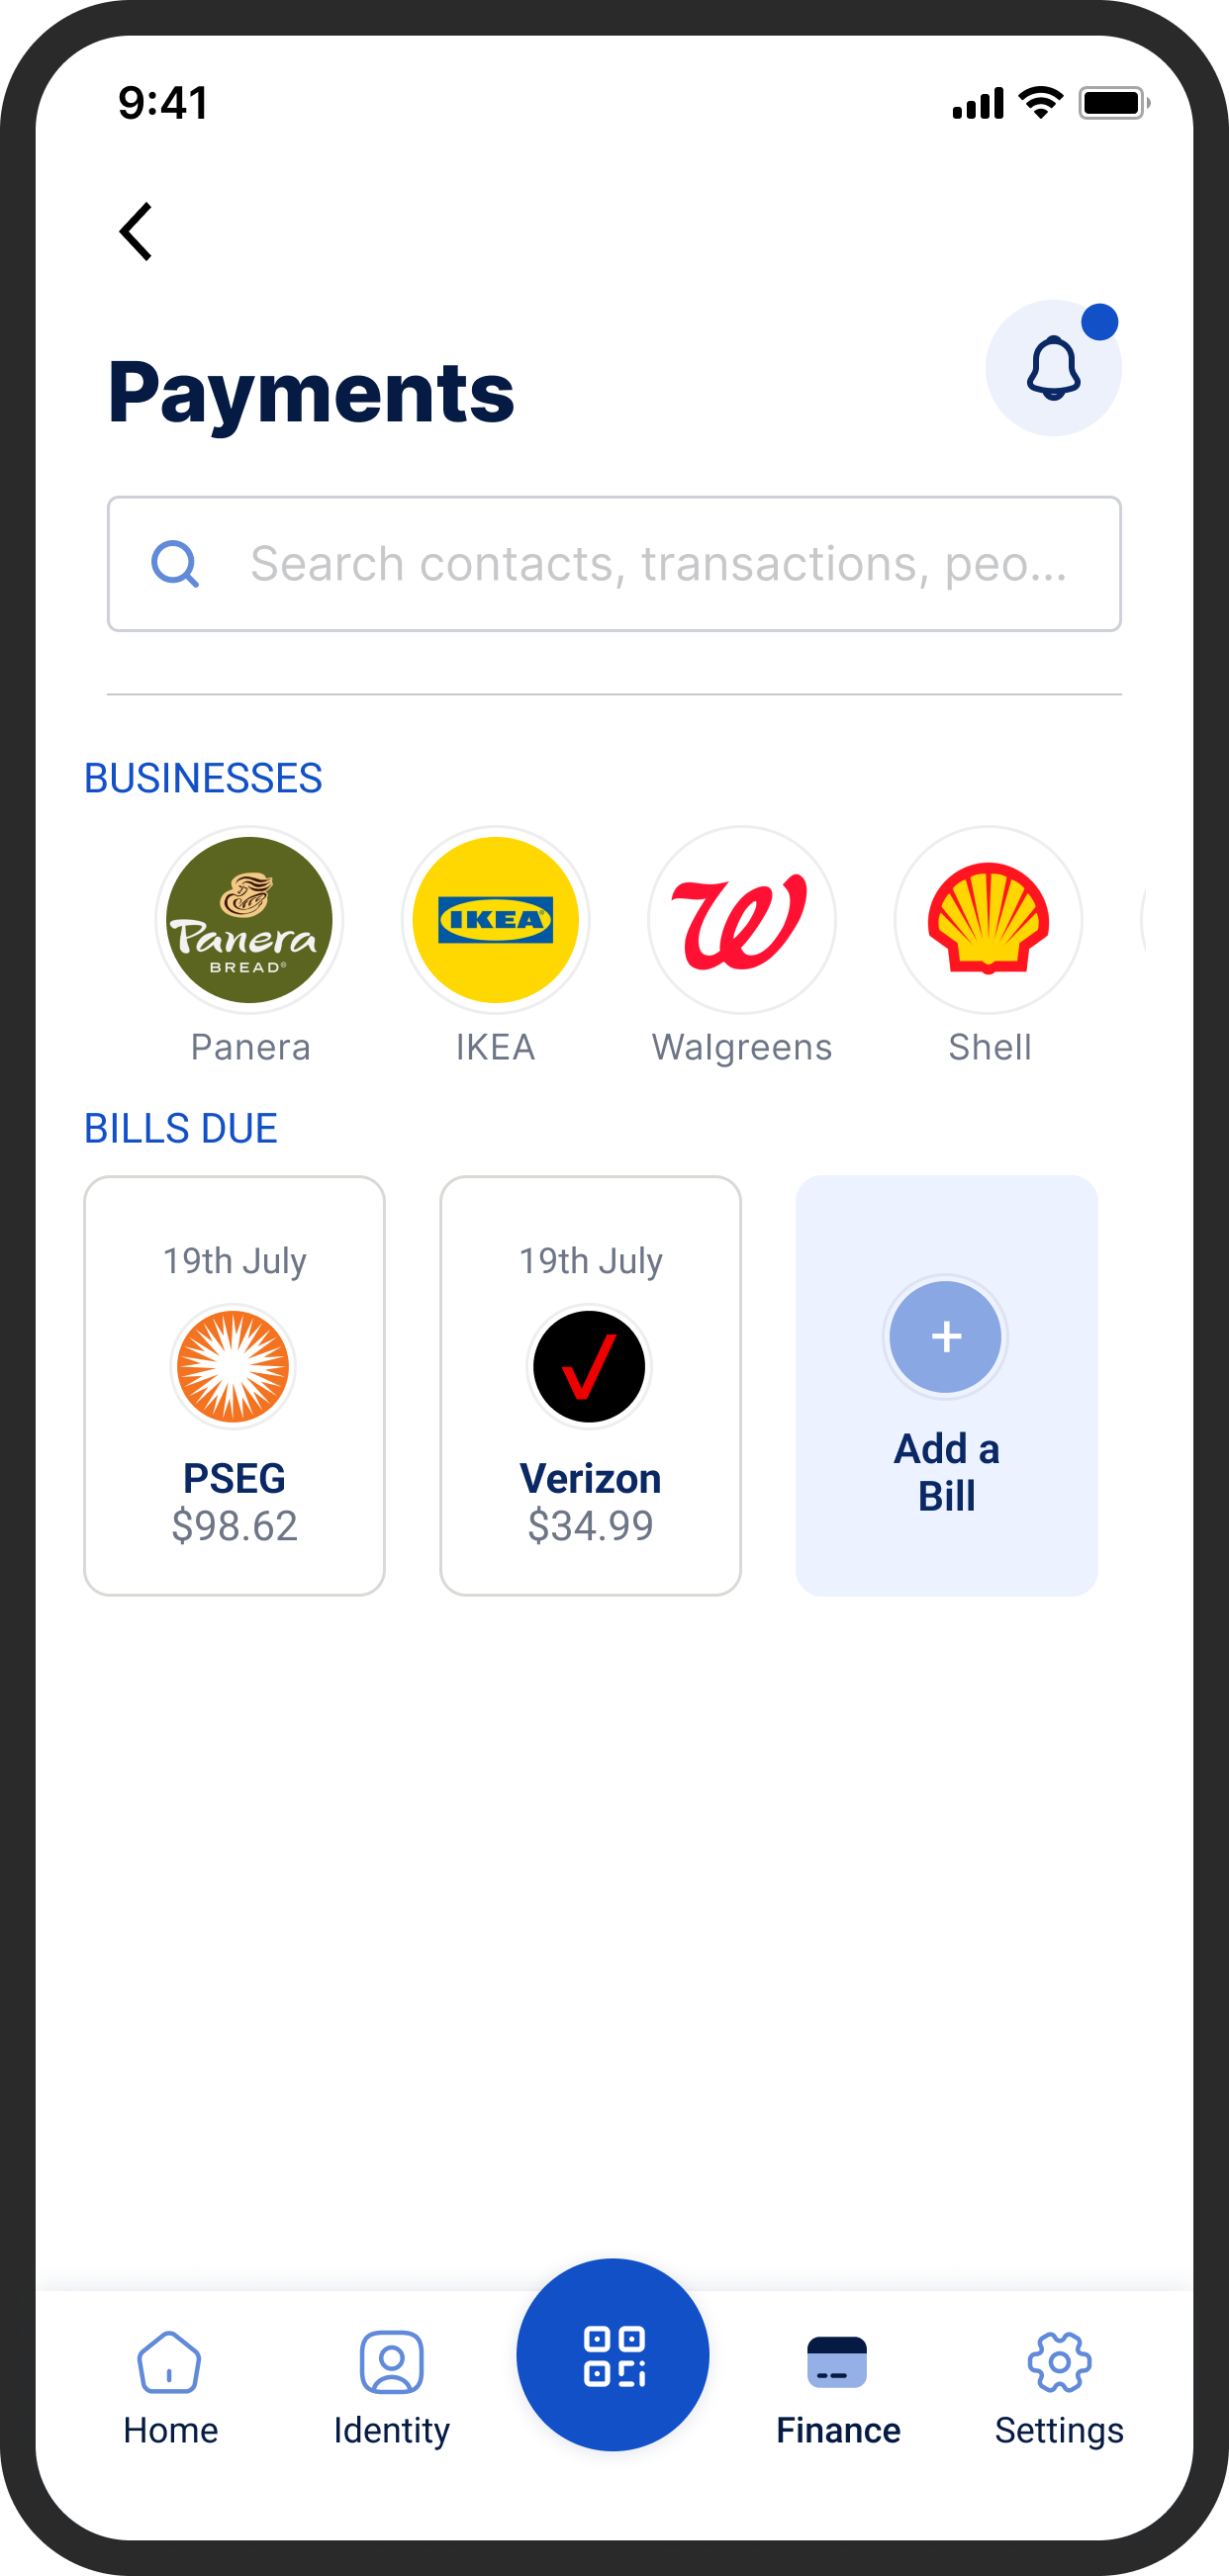1229x2576 pixels.
Task: Select the Finance tab
Action: 838,2386
